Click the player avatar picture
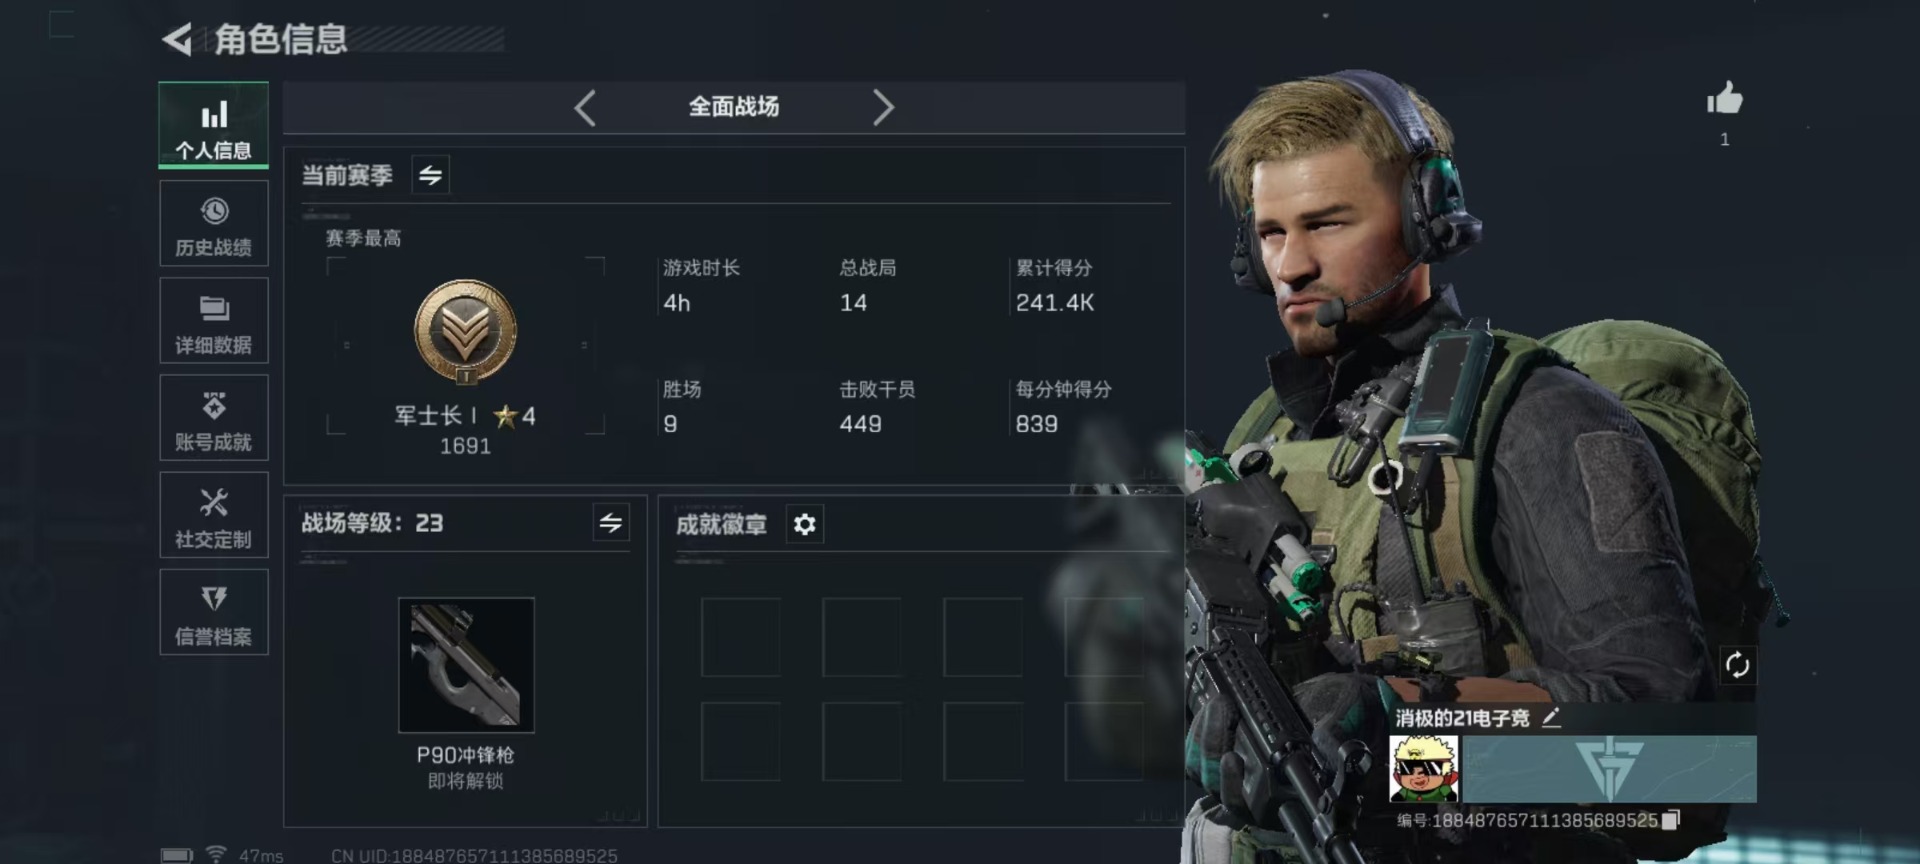Image resolution: width=1920 pixels, height=864 pixels. coord(1424,768)
